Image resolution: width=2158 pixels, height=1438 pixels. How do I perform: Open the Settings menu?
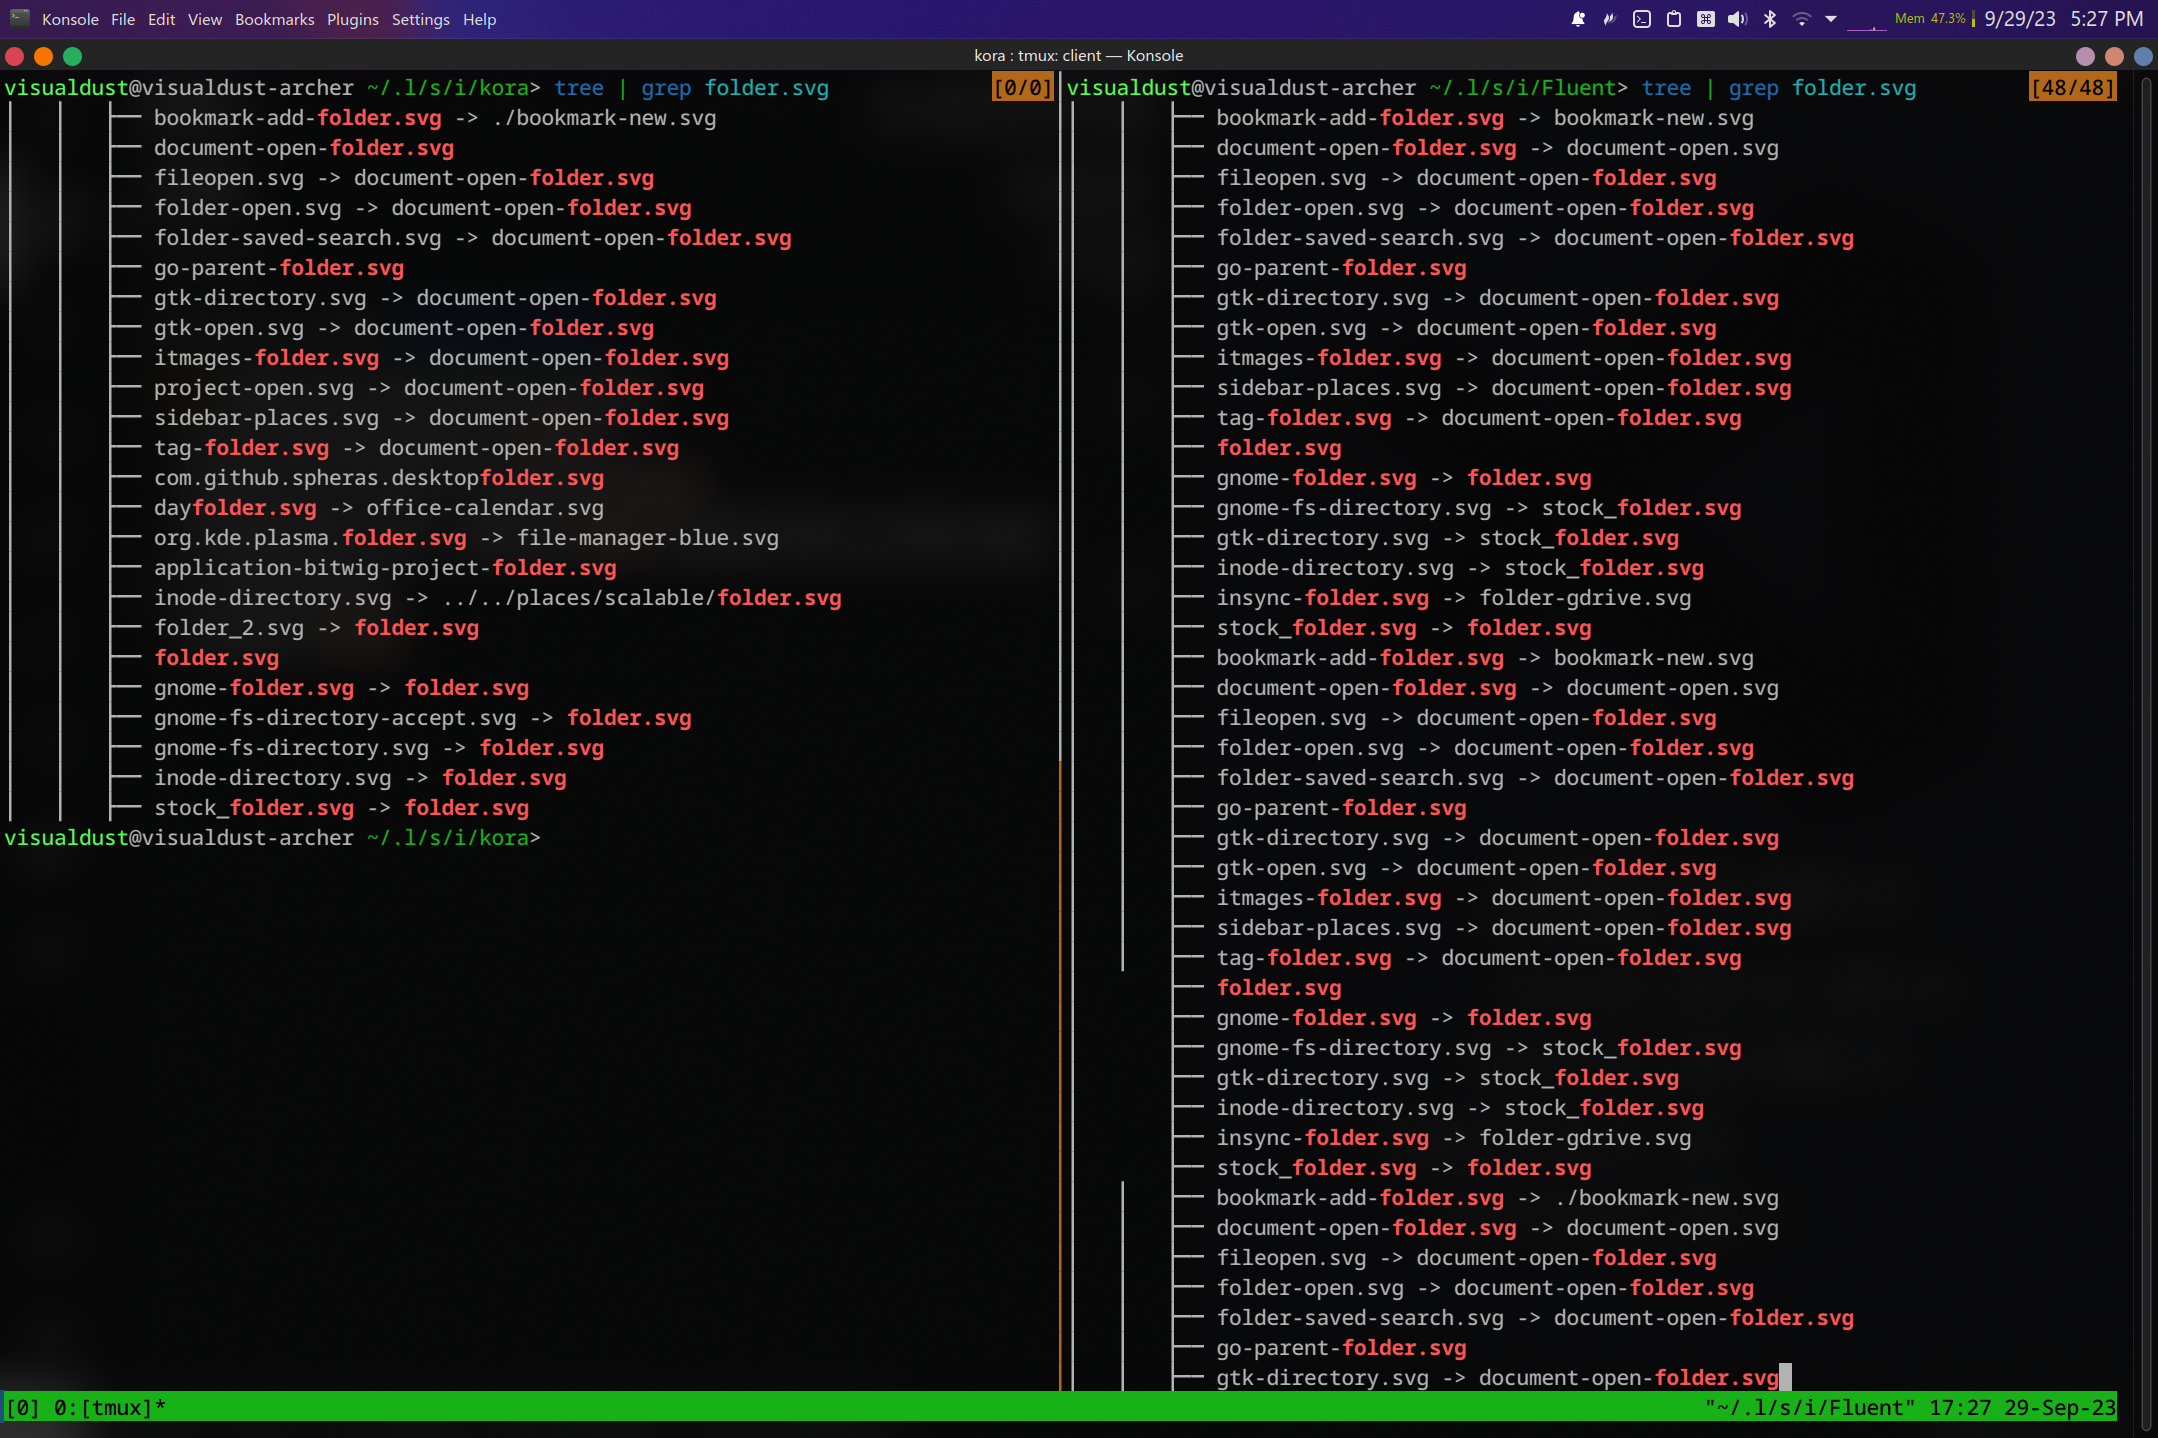(x=420, y=19)
